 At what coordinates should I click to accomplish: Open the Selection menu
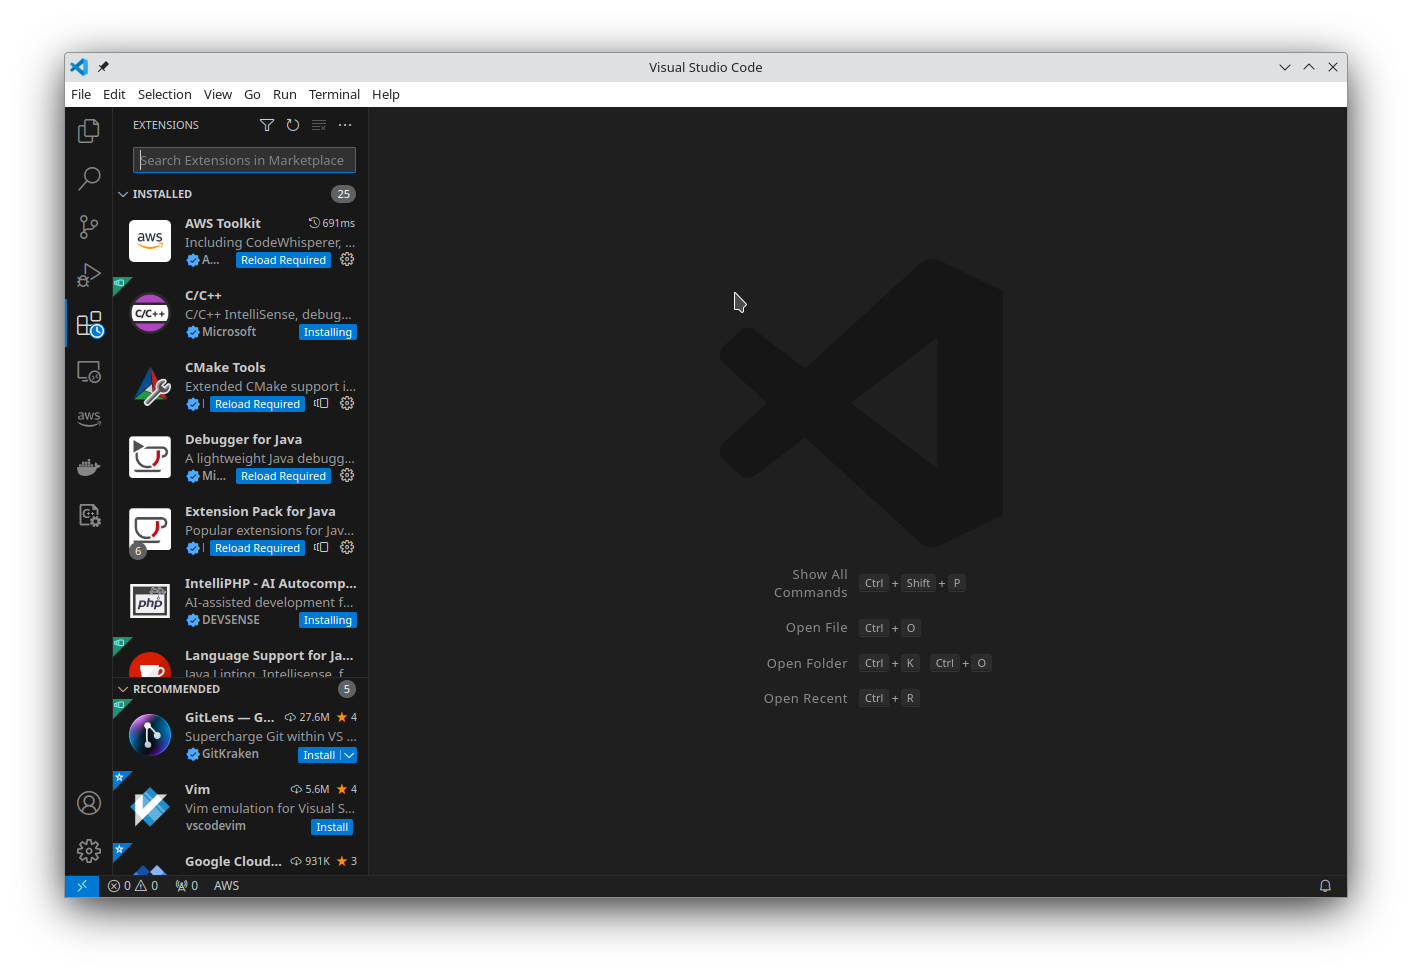(164, 95)
